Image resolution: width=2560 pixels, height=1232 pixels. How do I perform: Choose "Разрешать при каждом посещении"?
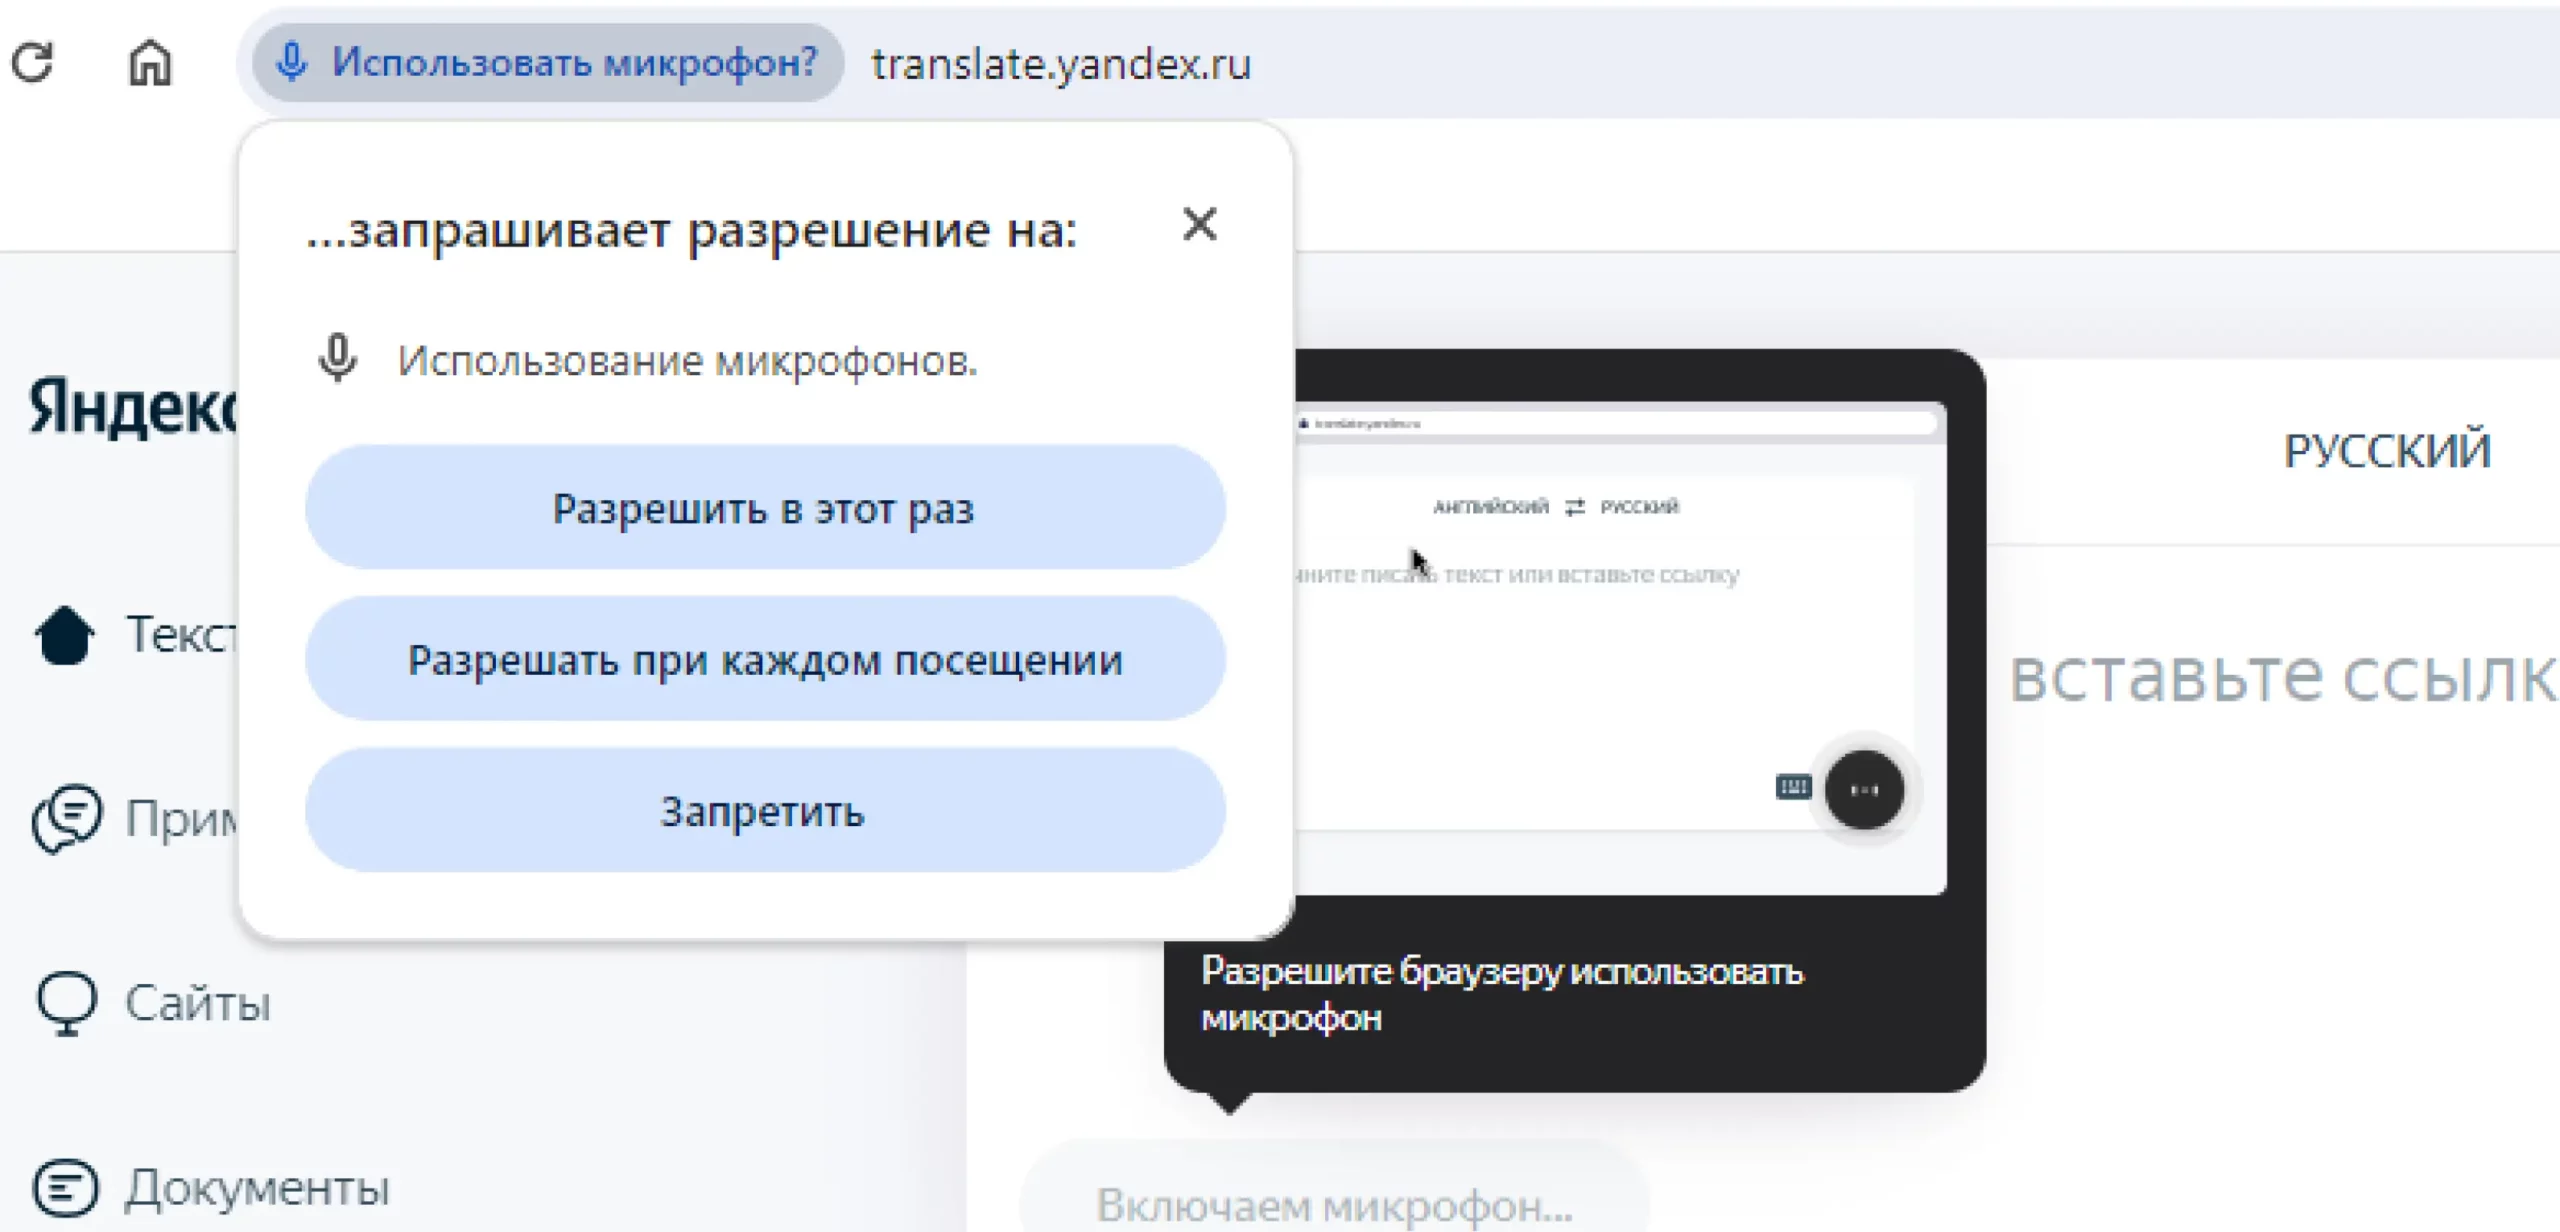pos(765,660)
